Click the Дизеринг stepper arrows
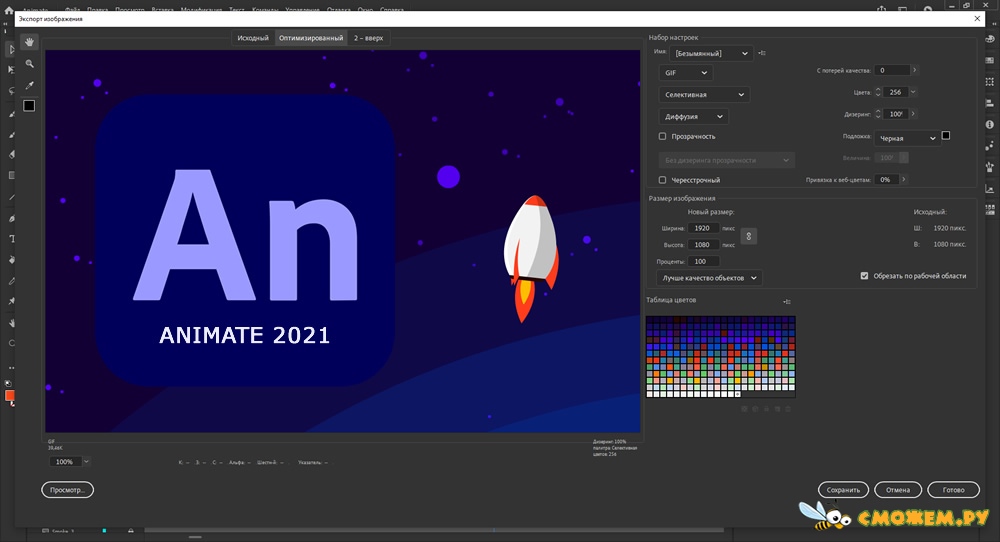Screen dimensions: 1000x542 click(878, 114)
